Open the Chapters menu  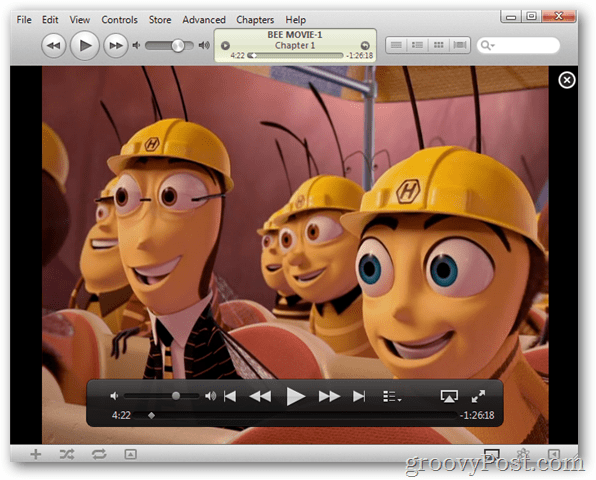255,20
